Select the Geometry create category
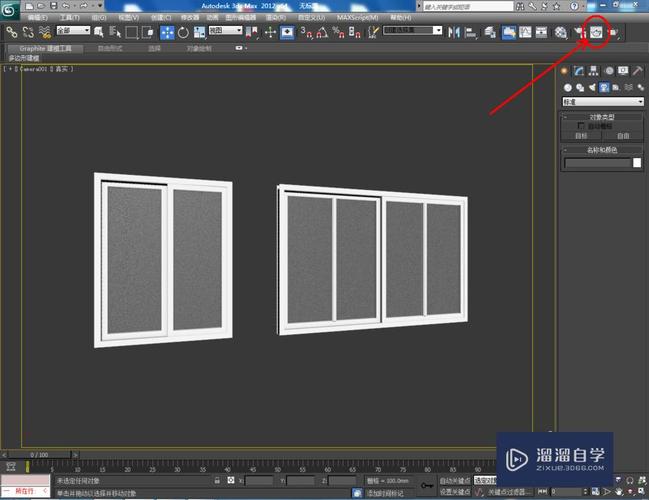The width and height of the screenshot is (649, 500). coord(568,87)
